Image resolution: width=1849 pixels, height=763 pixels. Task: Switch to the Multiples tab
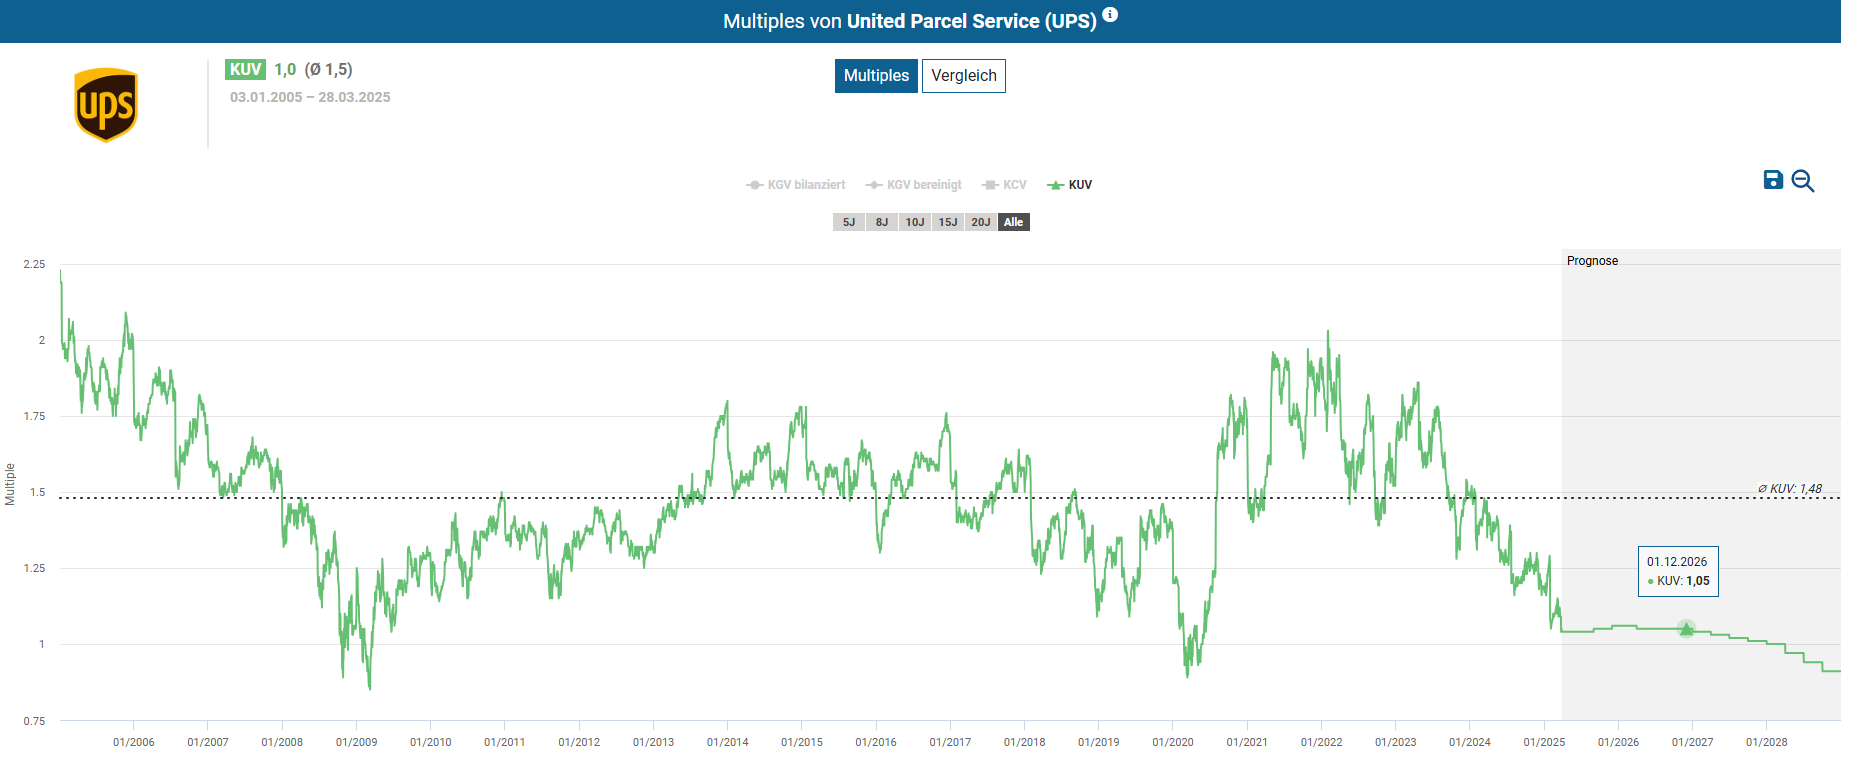(x=876, y=76)
